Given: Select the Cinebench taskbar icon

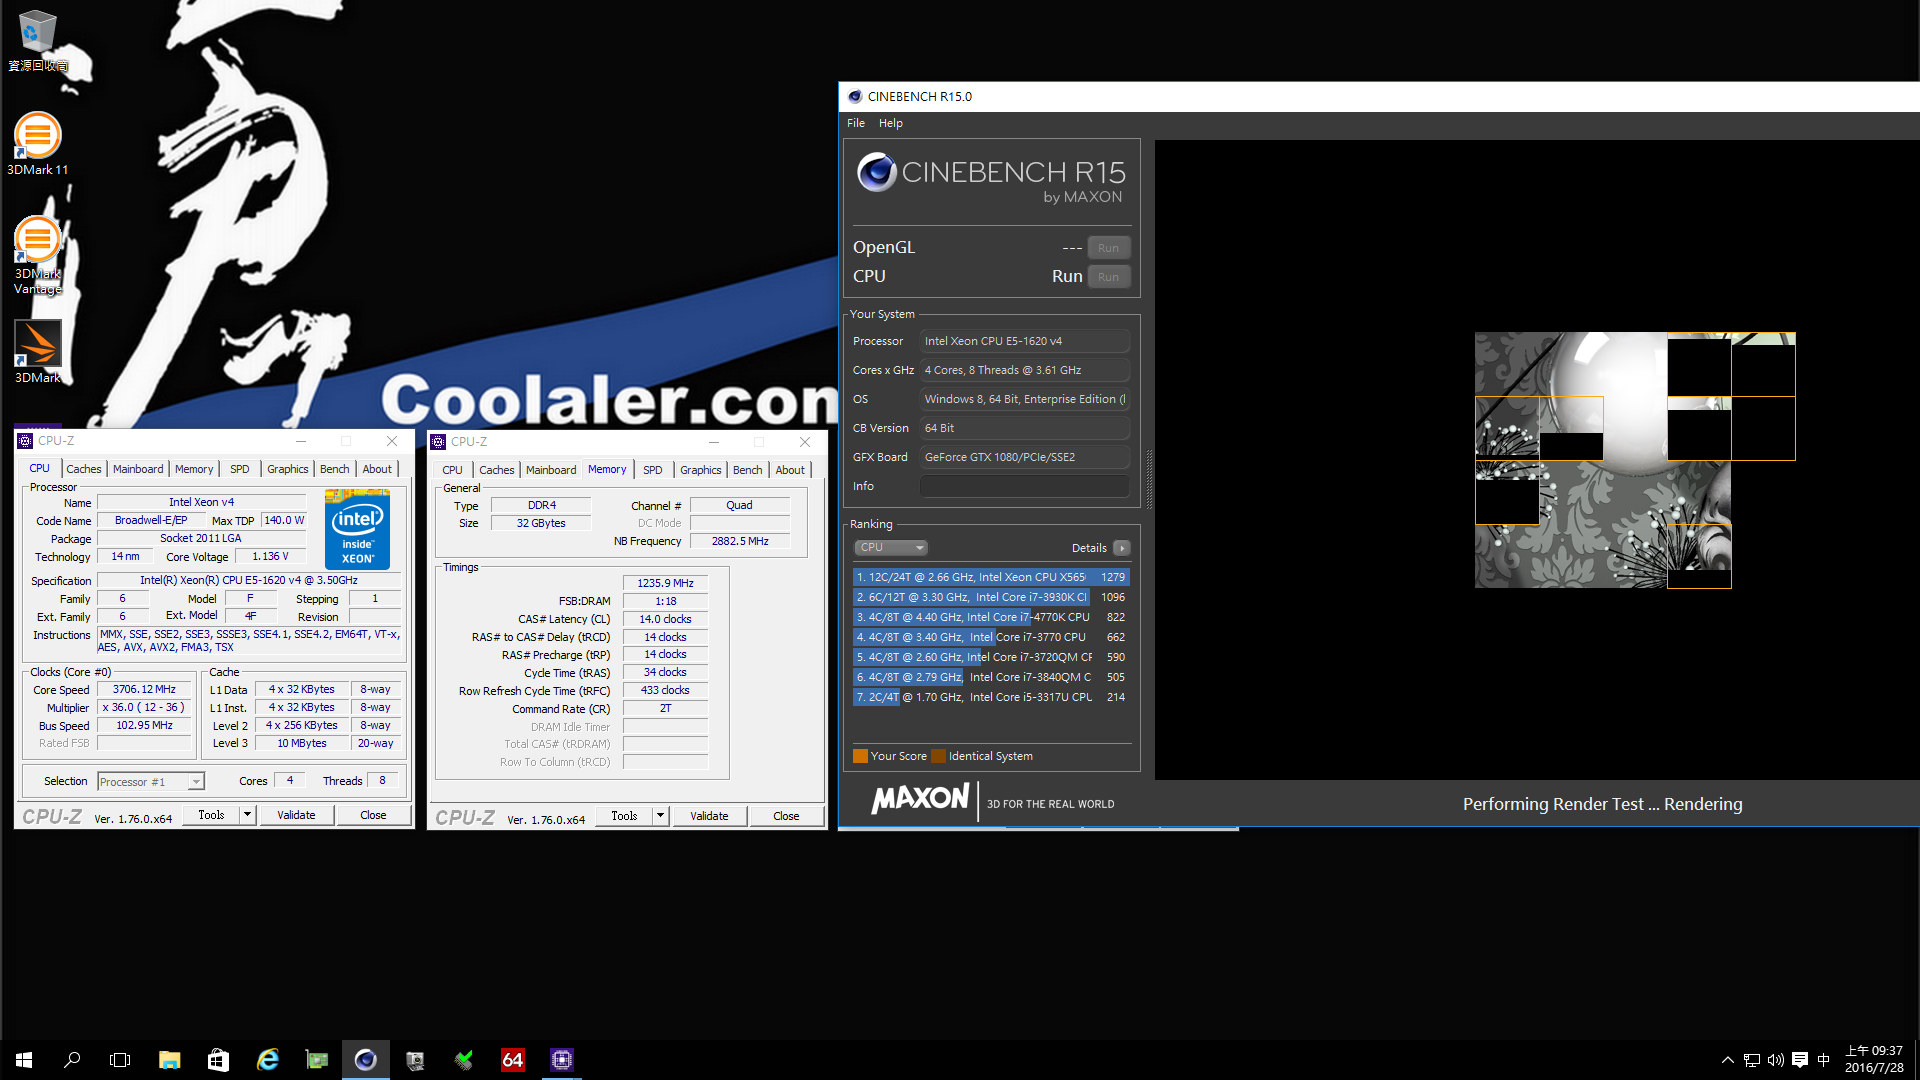Looking at the screenshot, I should 365,1060.
